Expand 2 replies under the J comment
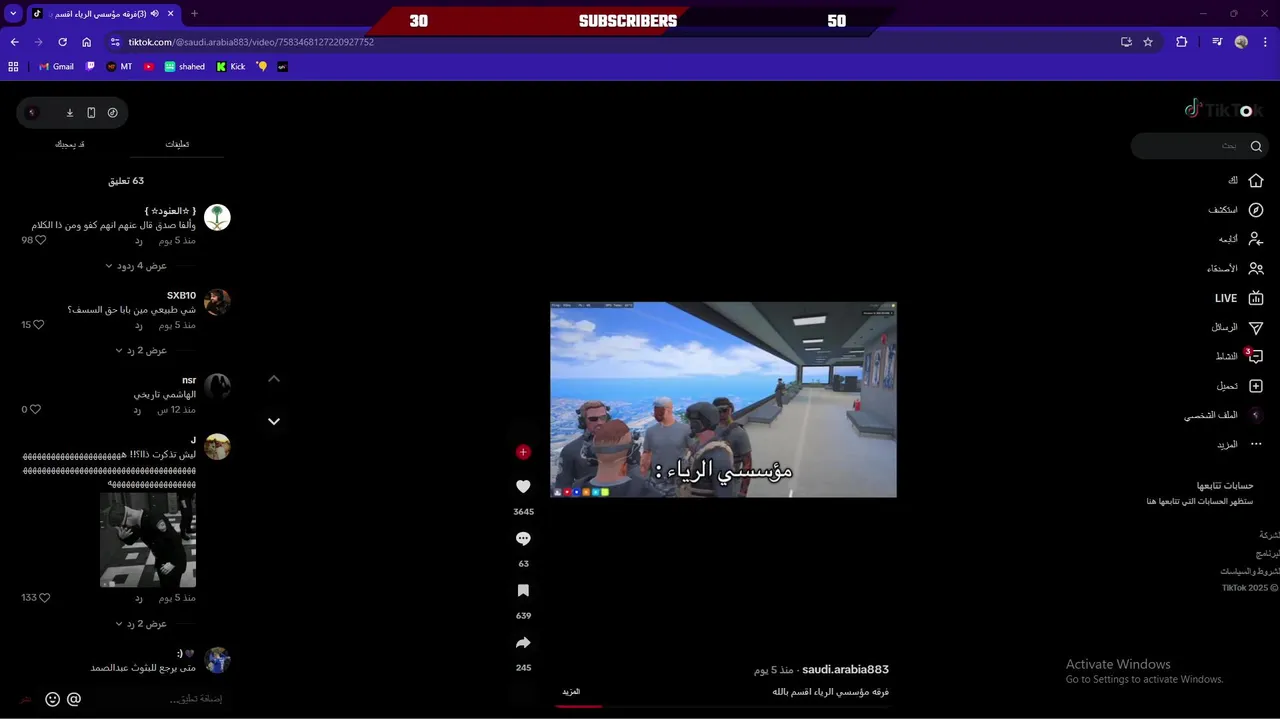The image size is (1280, 720). tap(141, 624)
